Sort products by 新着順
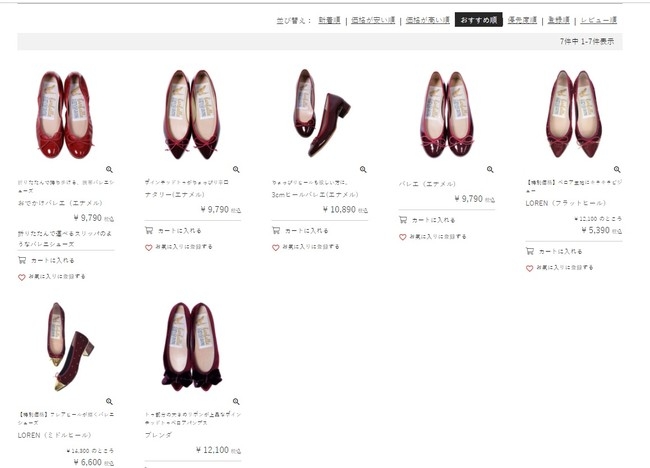 [x=328, y=20]
